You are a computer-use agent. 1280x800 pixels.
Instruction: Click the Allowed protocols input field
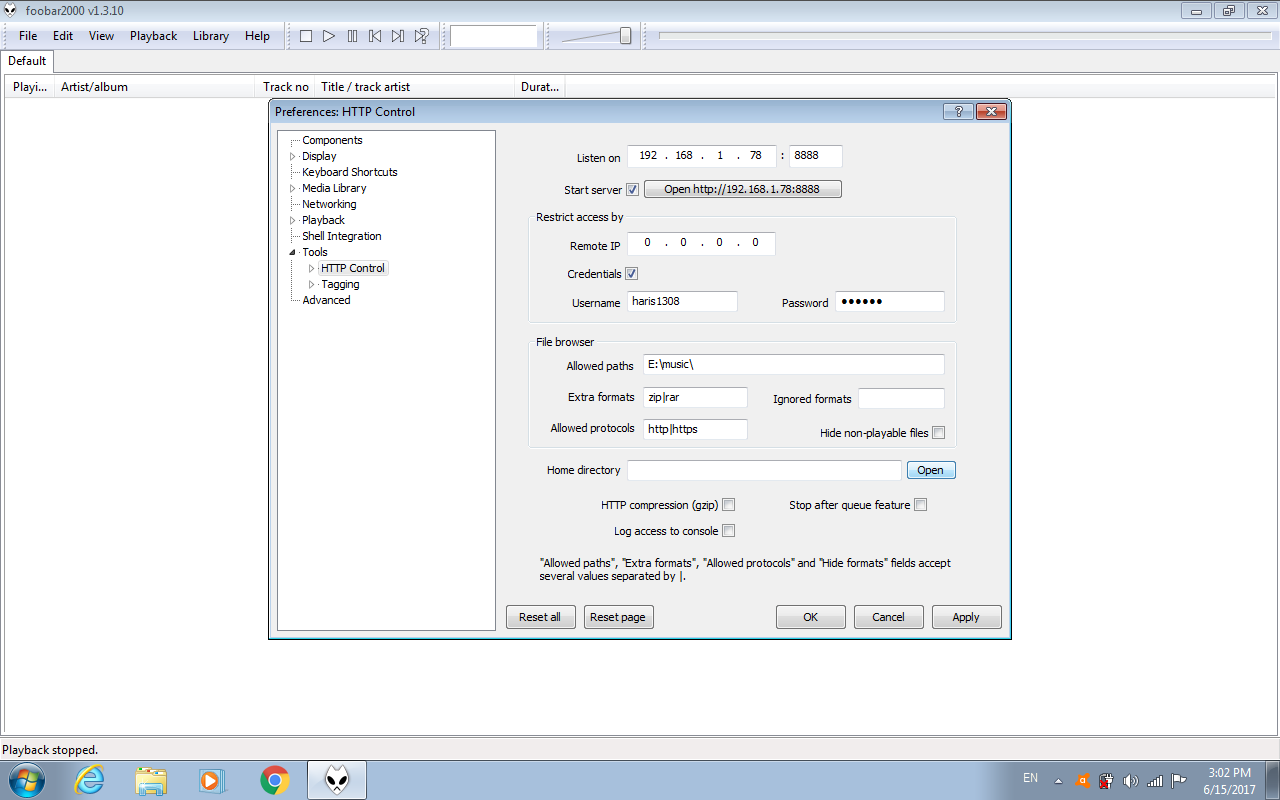[x=696, y=429]
